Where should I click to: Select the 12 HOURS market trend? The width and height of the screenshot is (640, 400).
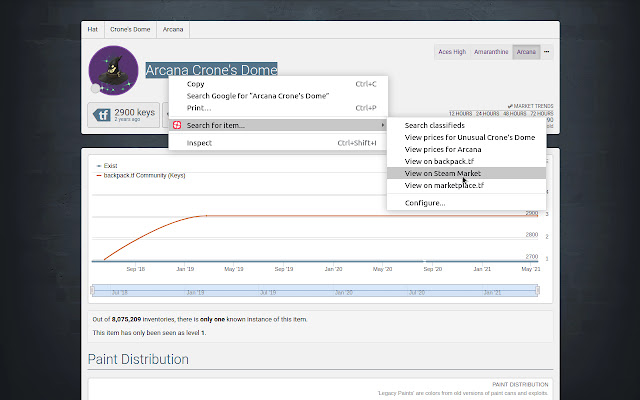(x=460, y=113)
